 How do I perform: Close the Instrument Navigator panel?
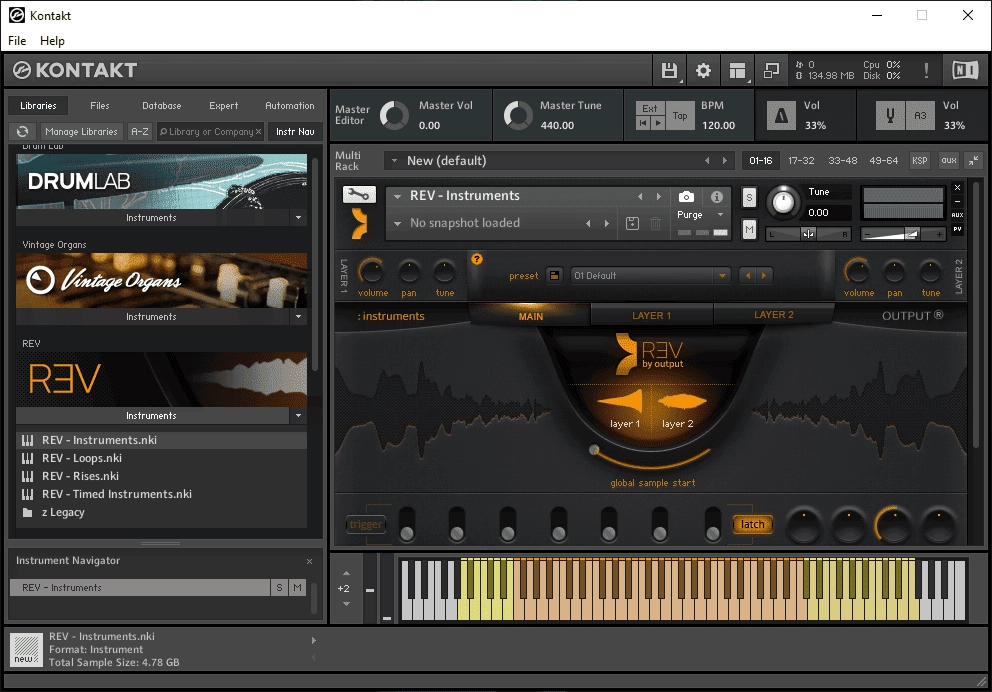[x=309, y=561]
